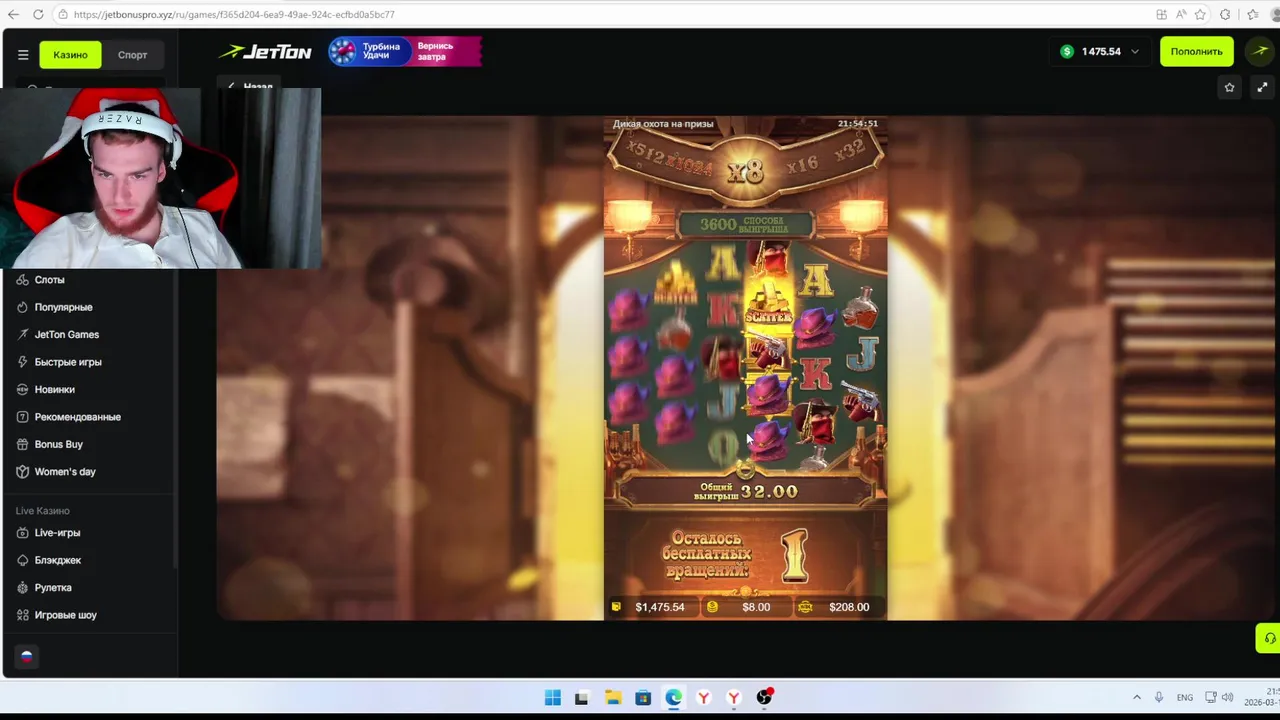Click the microphone icon in system tray
This screenshot has width=1280, height=720.
tap(1159, 697)
